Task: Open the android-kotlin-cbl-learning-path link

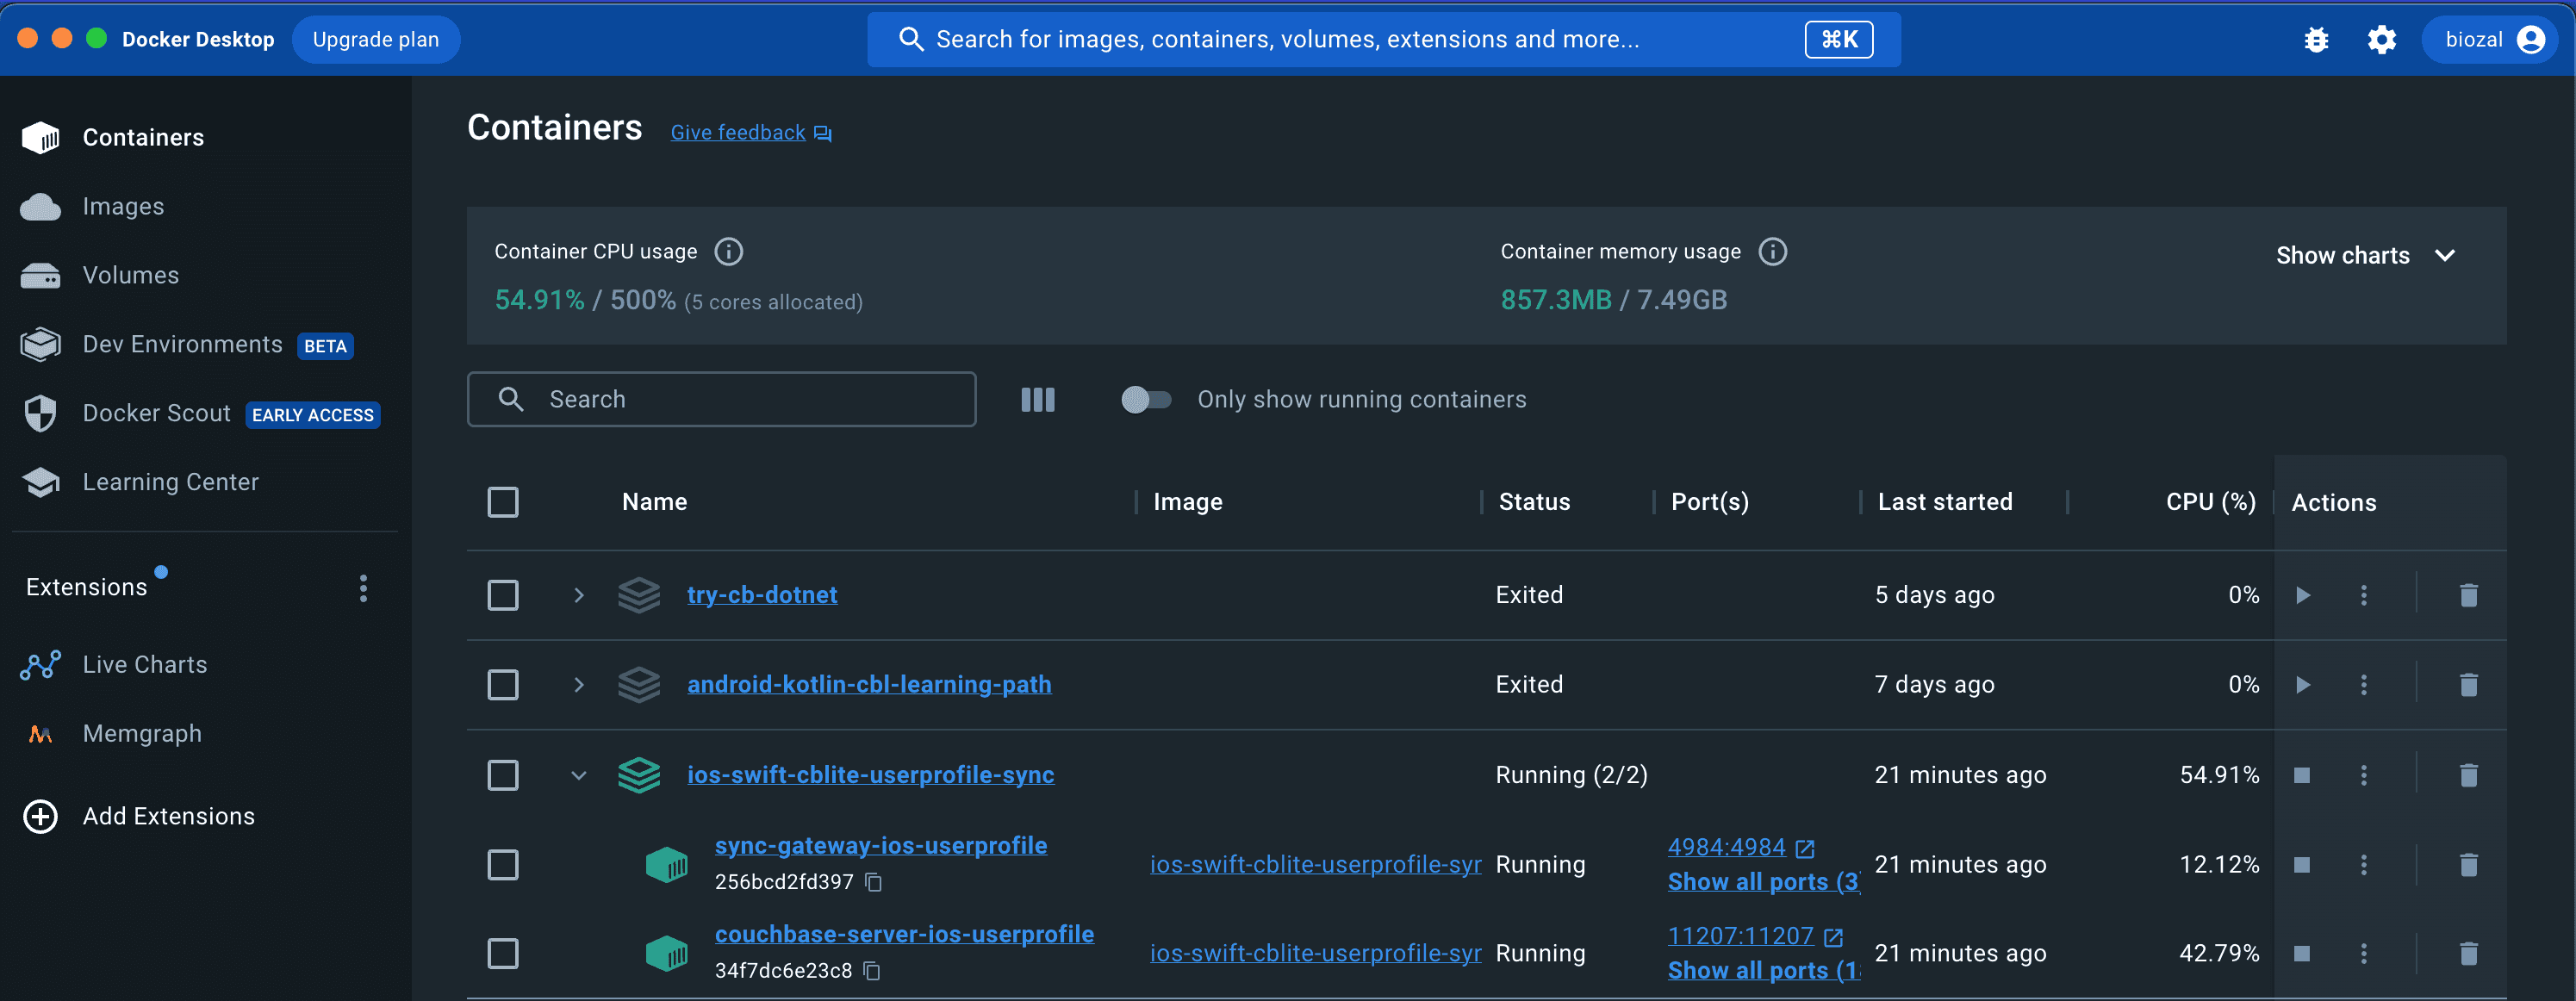Action: coord(869,685)
